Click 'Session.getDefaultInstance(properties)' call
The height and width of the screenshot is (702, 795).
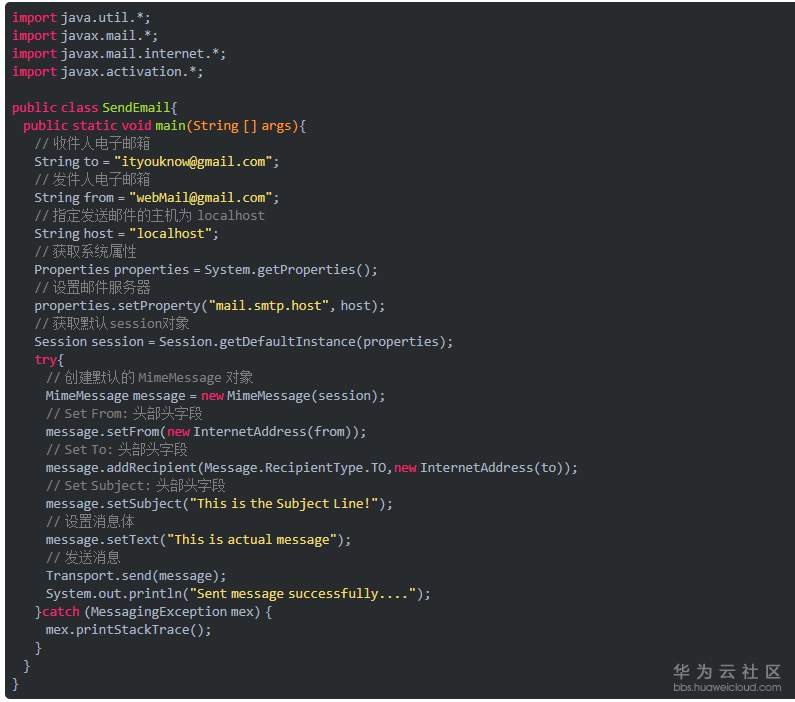click(x=302, y=342)
